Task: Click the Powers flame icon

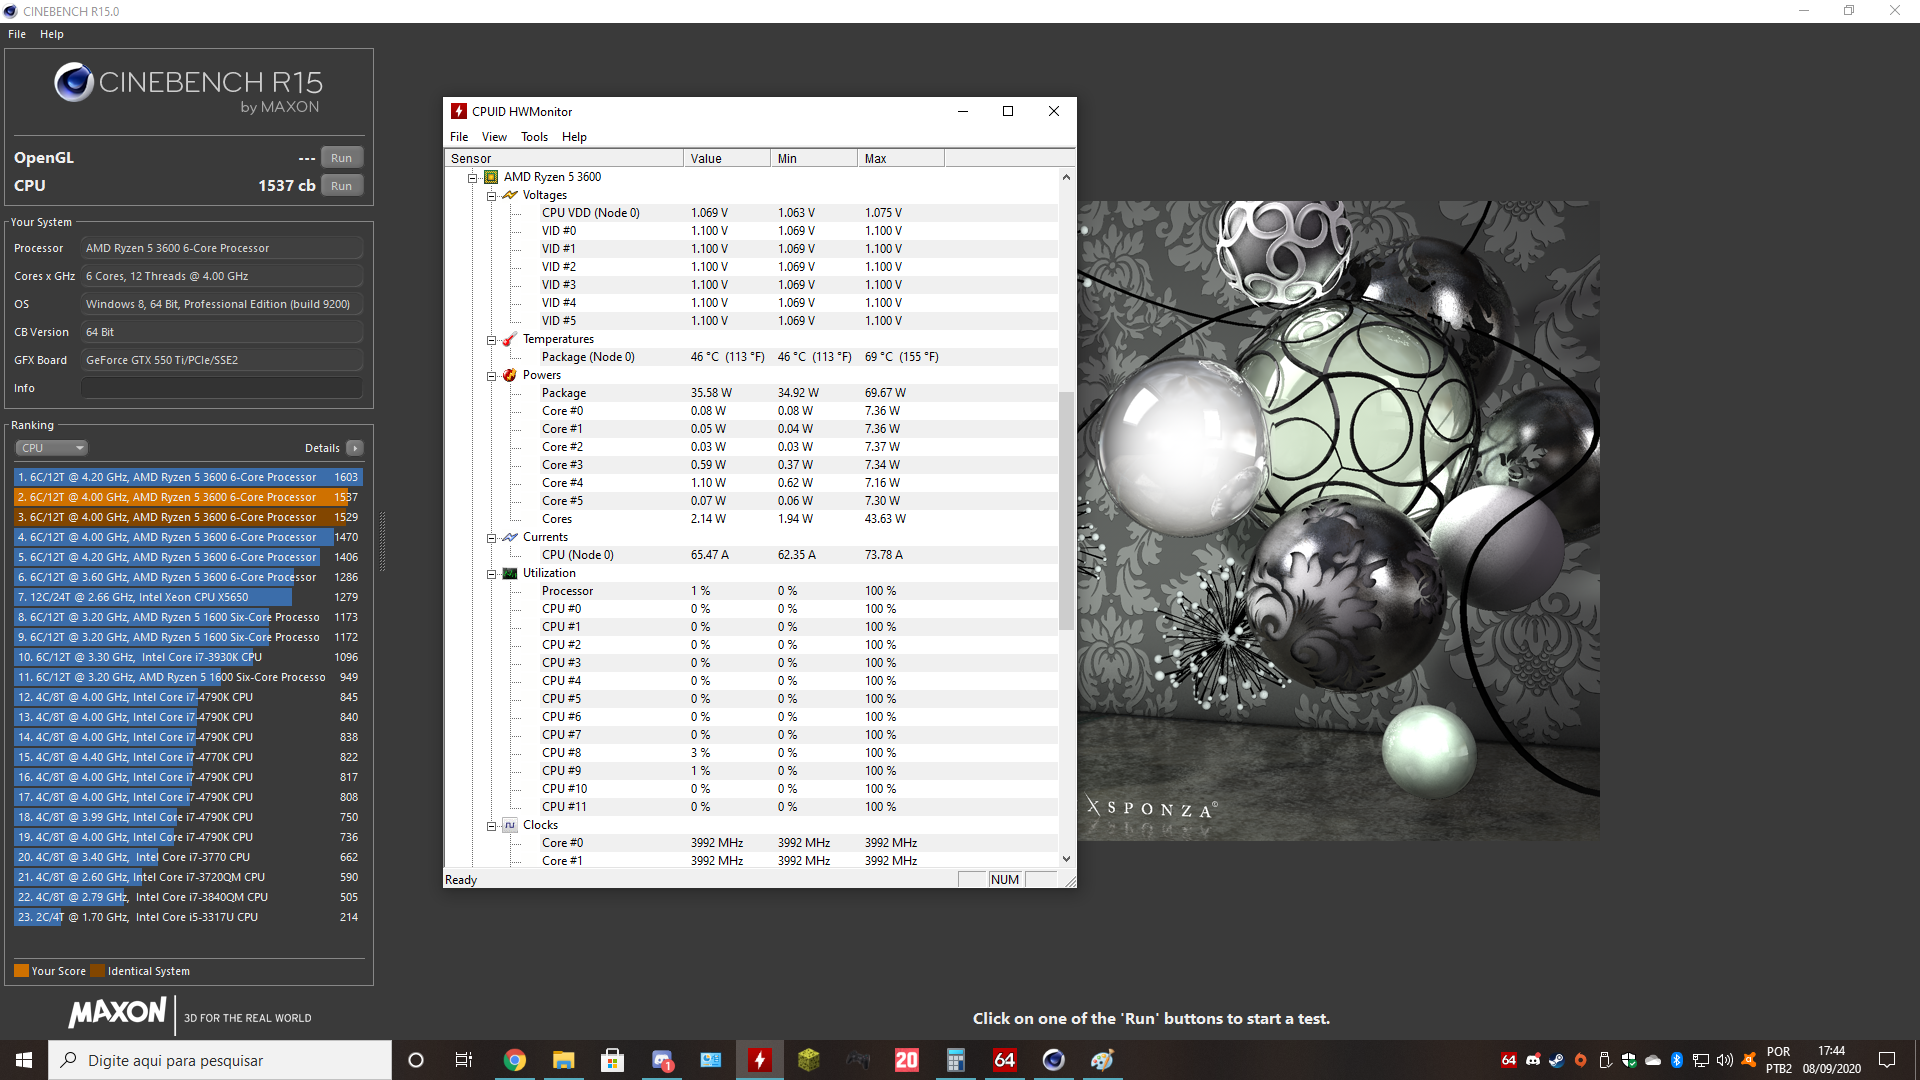Action: 510,375
